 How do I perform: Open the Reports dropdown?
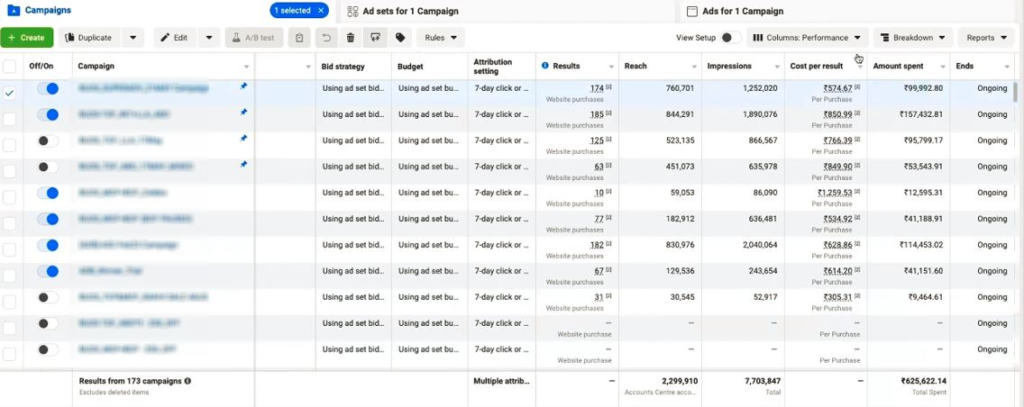tap(986, 38)
